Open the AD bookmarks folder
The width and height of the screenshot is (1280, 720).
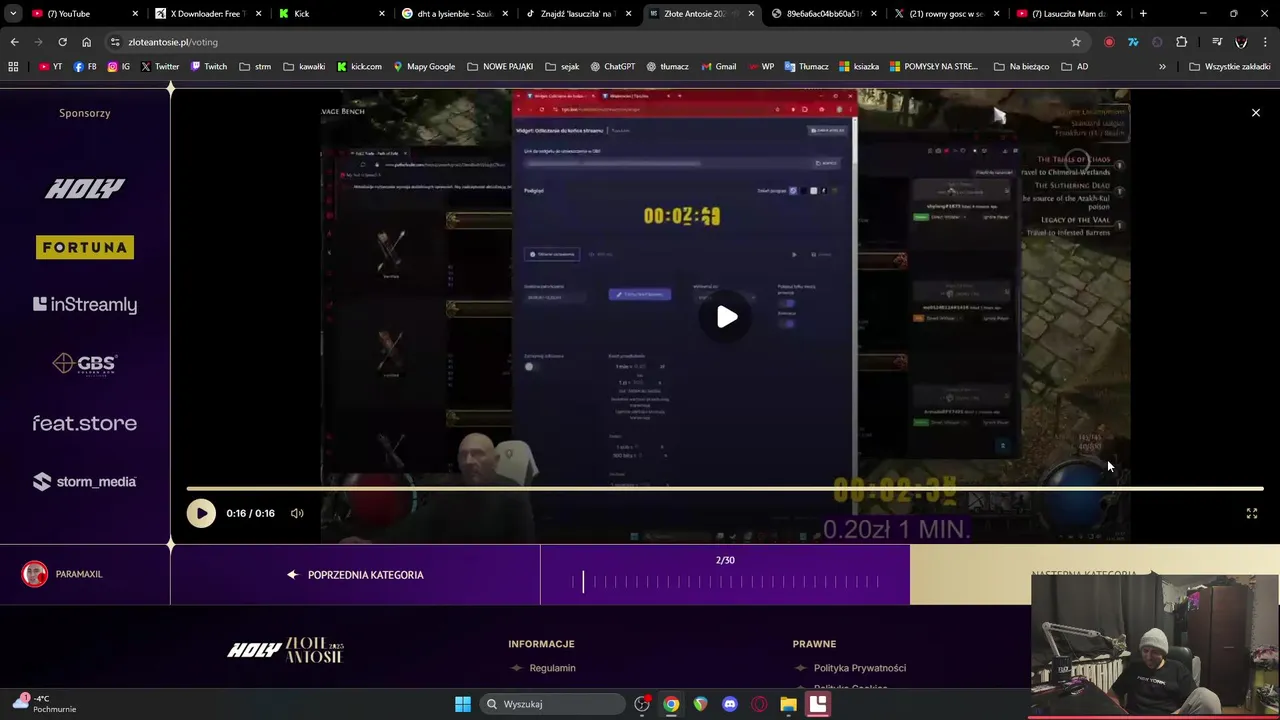(1075, 67)
